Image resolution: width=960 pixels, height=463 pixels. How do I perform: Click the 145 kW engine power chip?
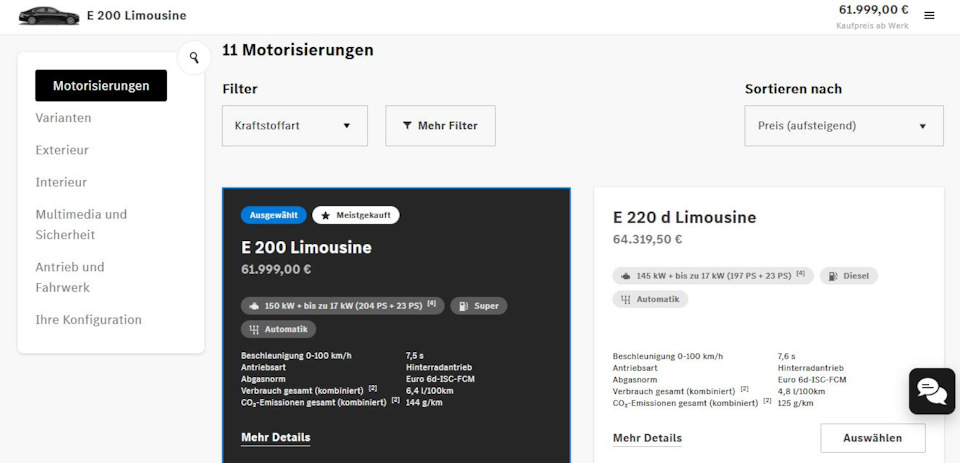click(x=713, y=276)
